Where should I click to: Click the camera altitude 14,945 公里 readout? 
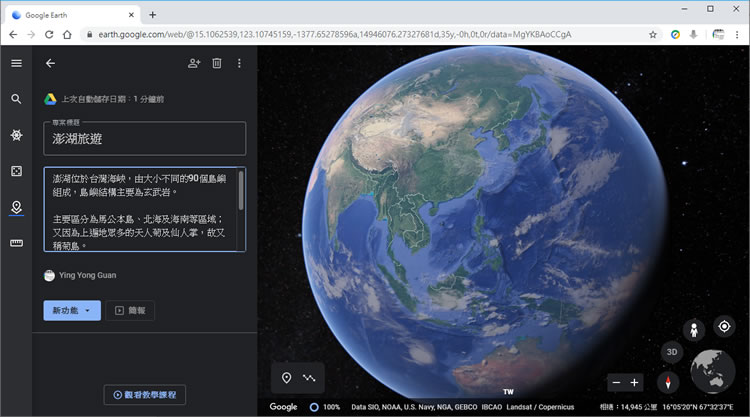[x=629, y=407]
